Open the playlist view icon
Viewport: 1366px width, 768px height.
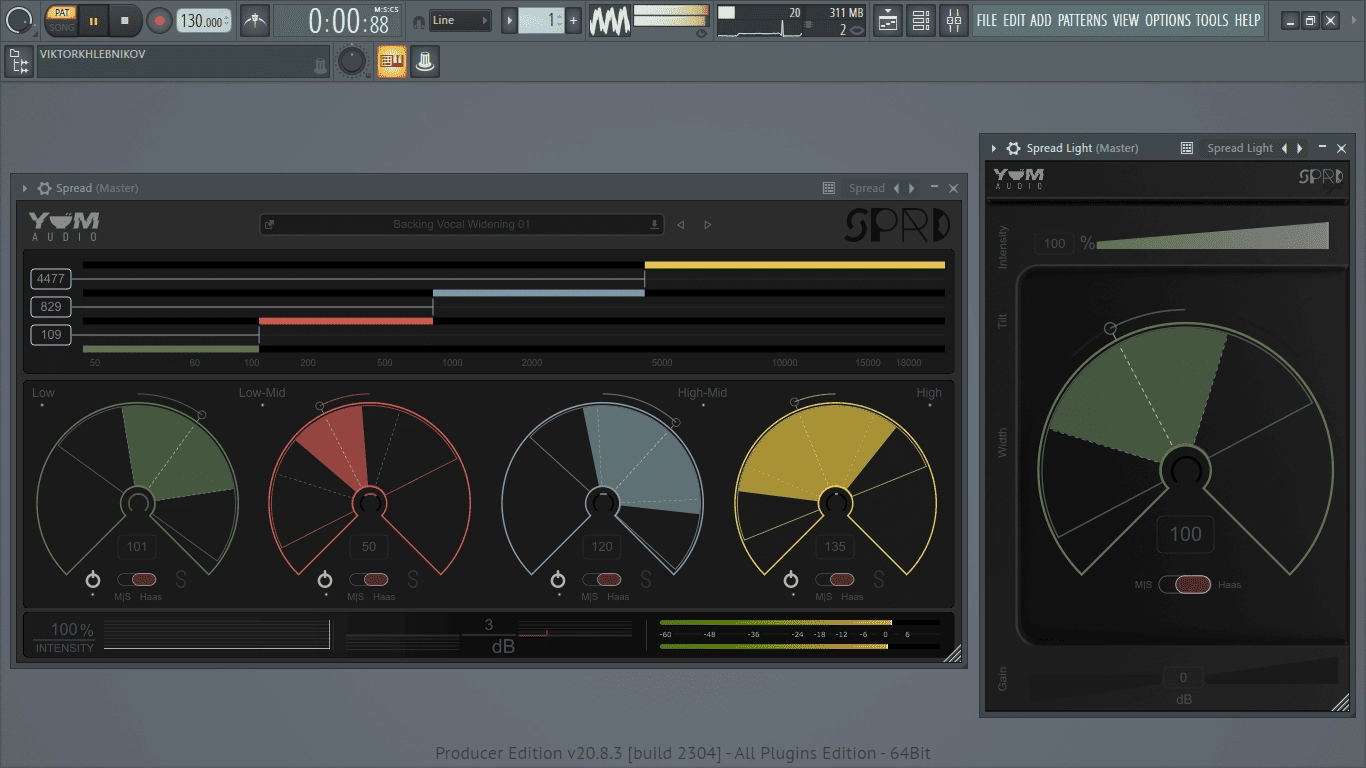click(887, 20)
